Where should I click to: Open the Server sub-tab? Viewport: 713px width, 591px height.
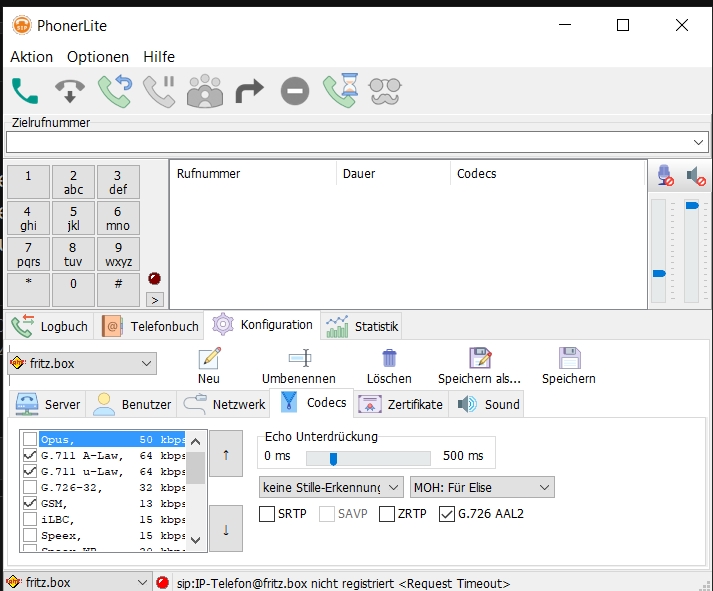47,404
